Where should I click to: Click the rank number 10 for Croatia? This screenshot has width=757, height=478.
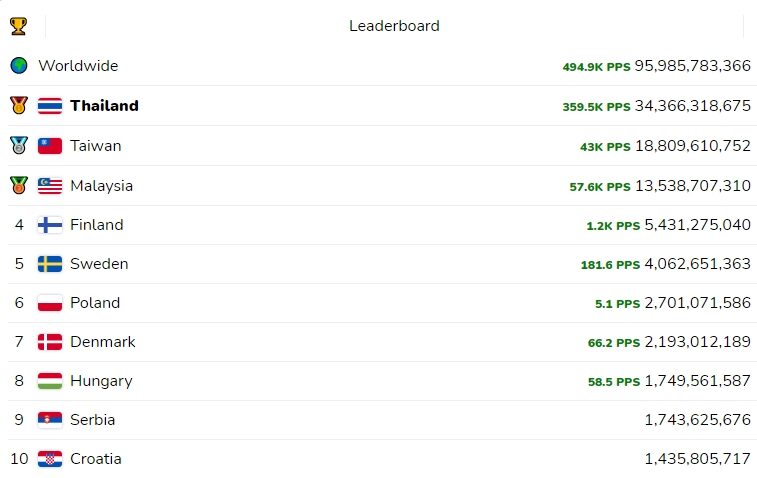(19, 459)
